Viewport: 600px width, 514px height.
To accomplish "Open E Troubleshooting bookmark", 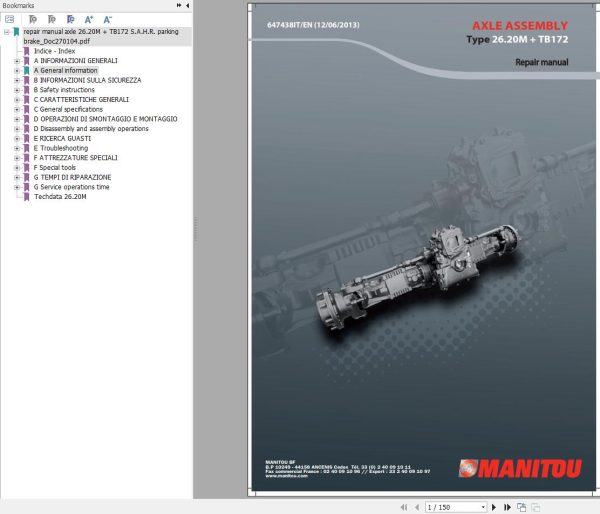I will click(61, 148).
